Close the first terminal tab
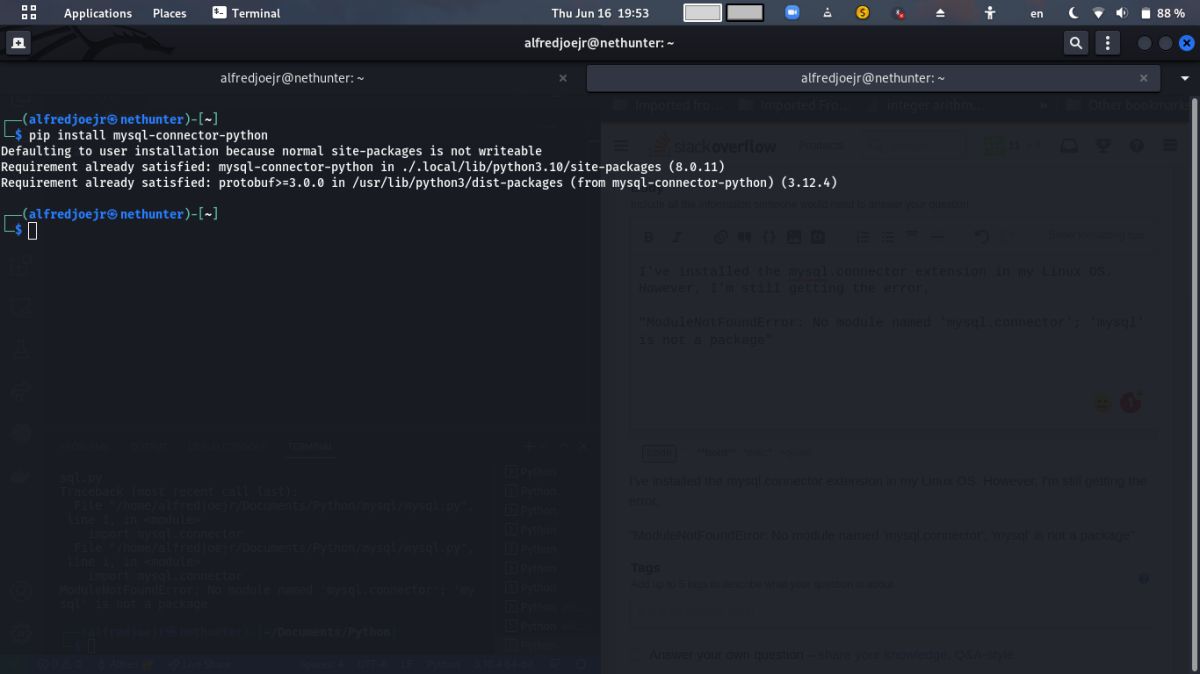This screenshot has height=674, width=1200. point(563,78)
